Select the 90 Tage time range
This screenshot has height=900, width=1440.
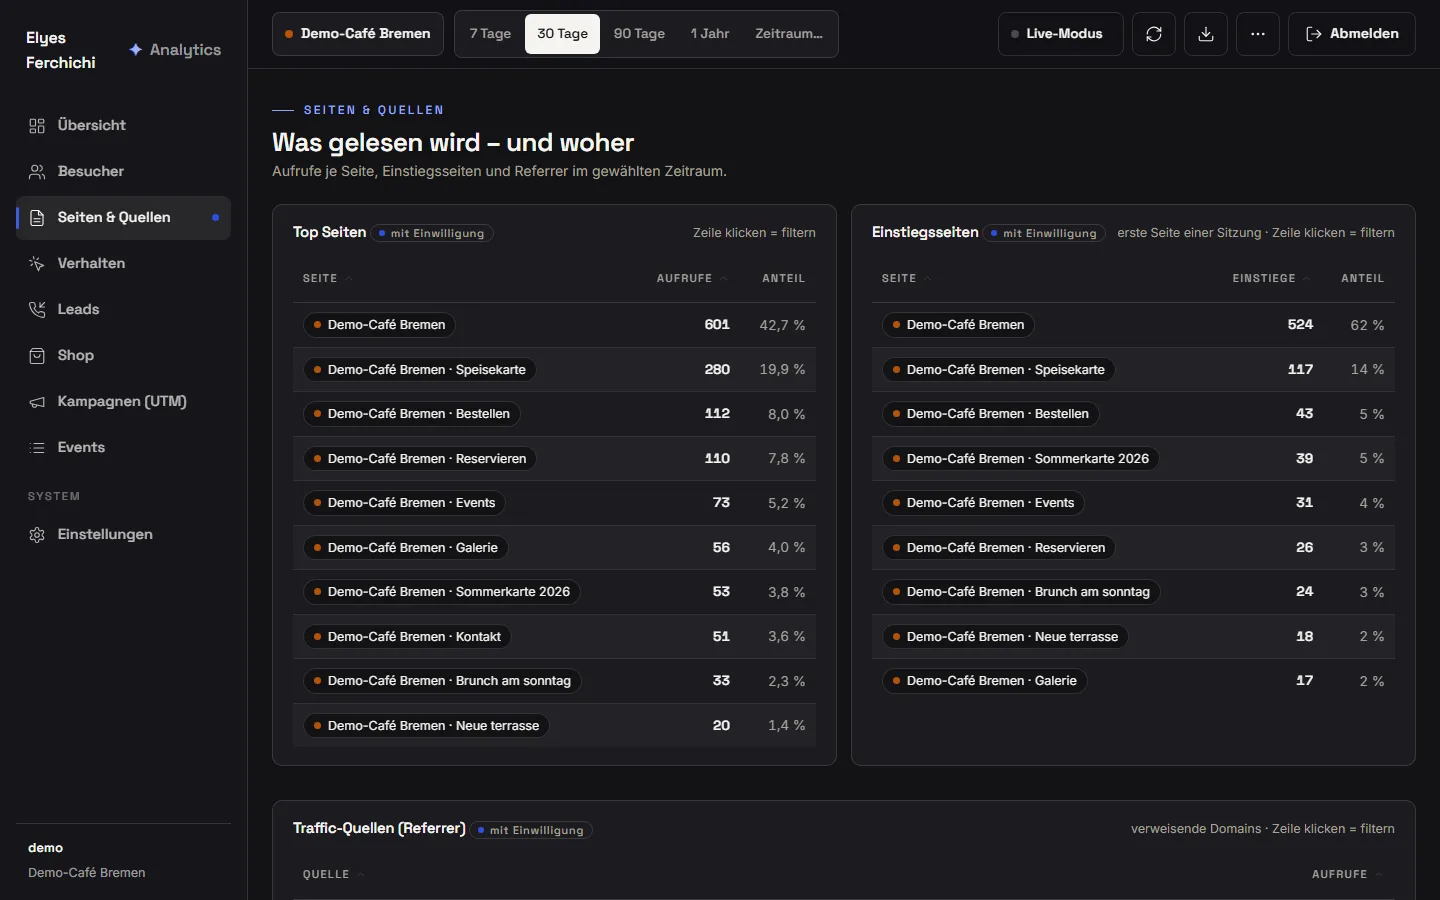click(x=639, y=34)
